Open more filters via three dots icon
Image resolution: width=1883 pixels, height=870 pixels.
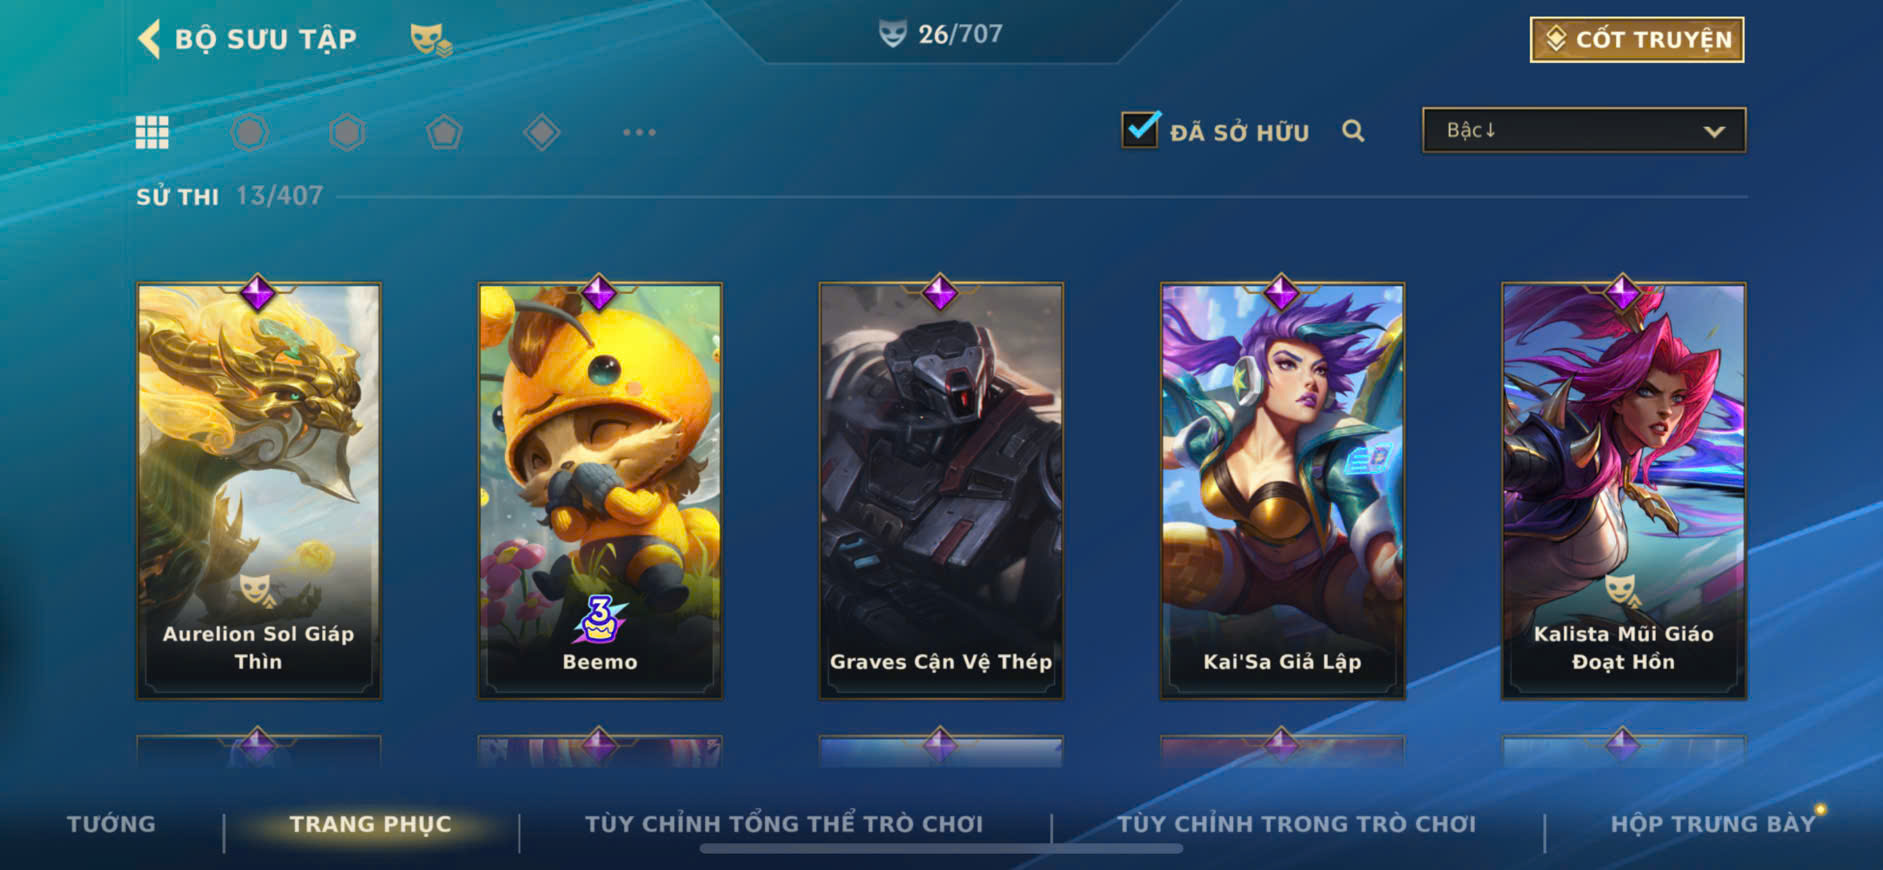639,132
